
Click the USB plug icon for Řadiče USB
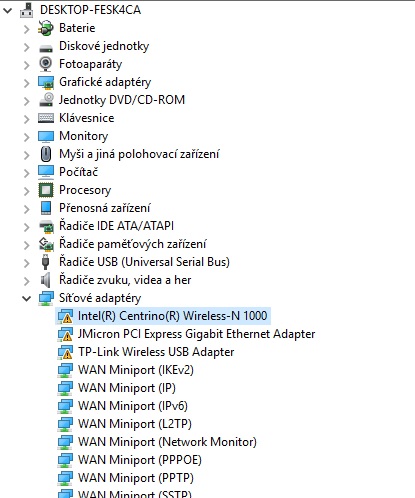46,262
